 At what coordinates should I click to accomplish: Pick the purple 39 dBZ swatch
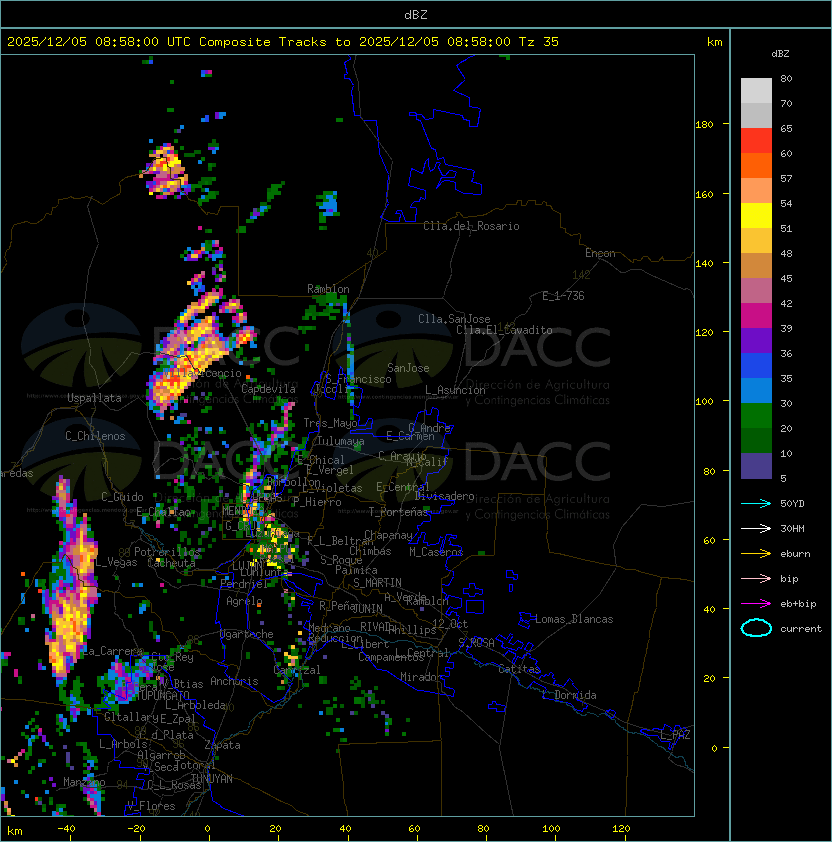(x=756, y=340)
